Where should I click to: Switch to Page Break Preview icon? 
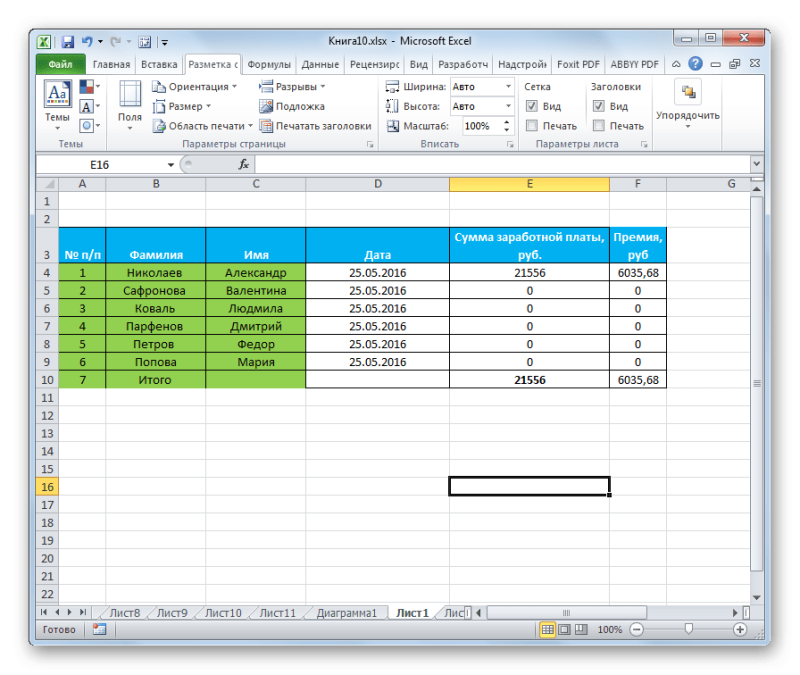[581, 630]
